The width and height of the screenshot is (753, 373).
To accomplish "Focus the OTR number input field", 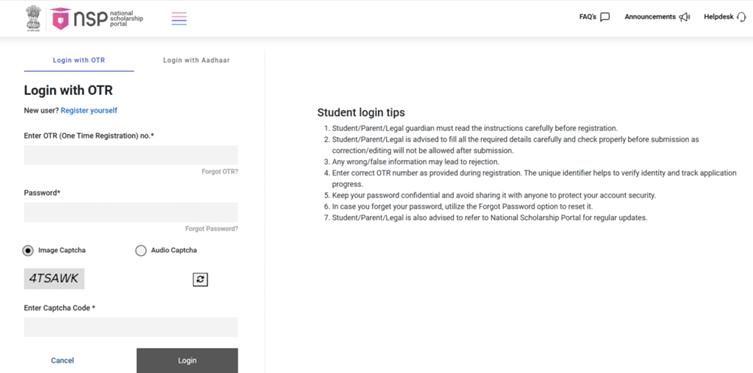I will pyautogui.click(x=131, y=155).
